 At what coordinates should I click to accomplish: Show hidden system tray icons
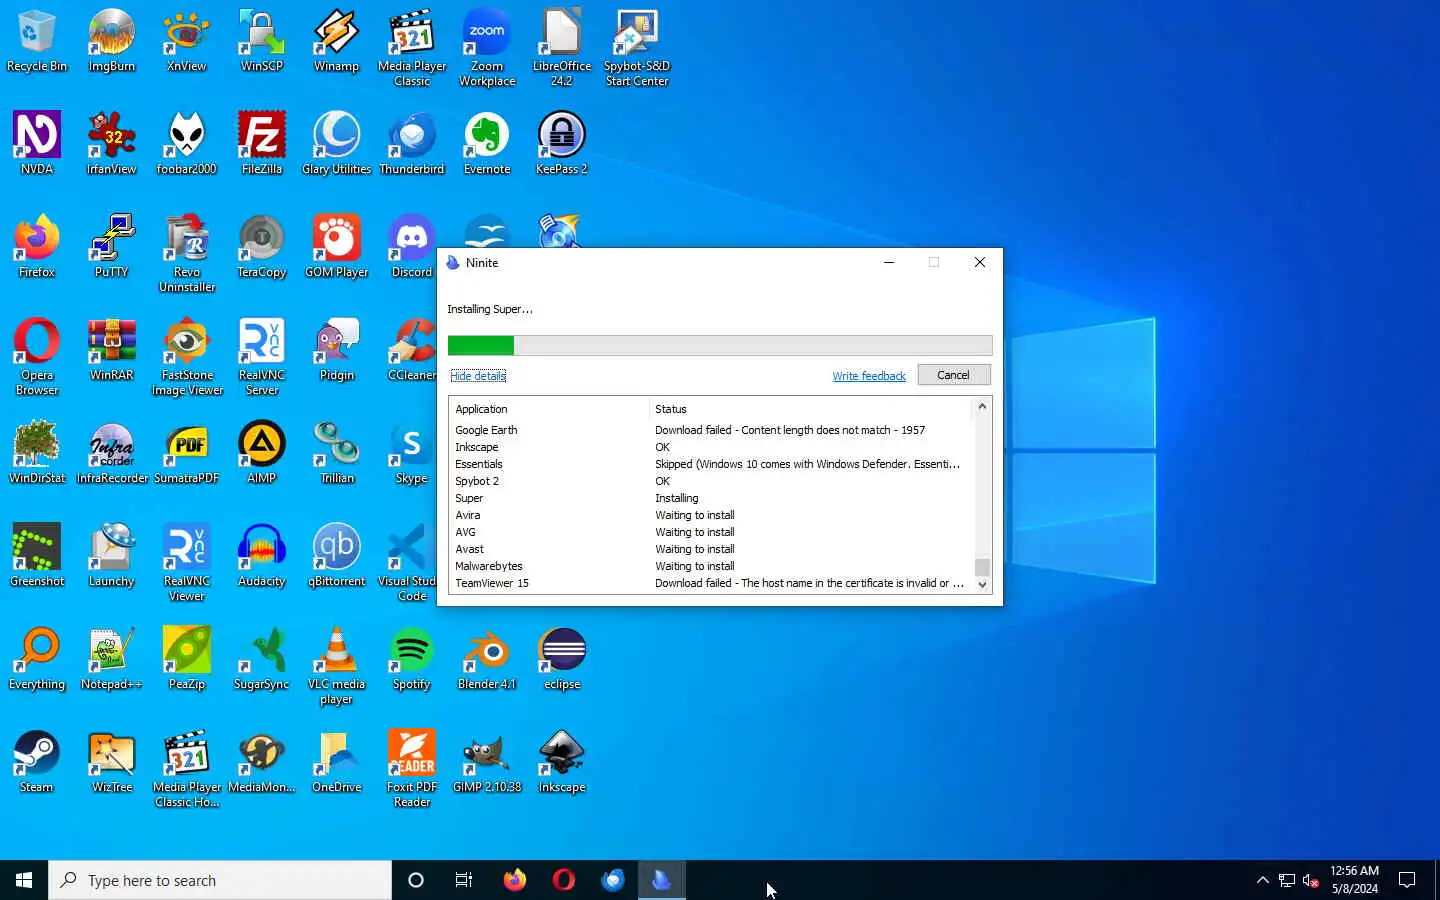[1262, 880]
